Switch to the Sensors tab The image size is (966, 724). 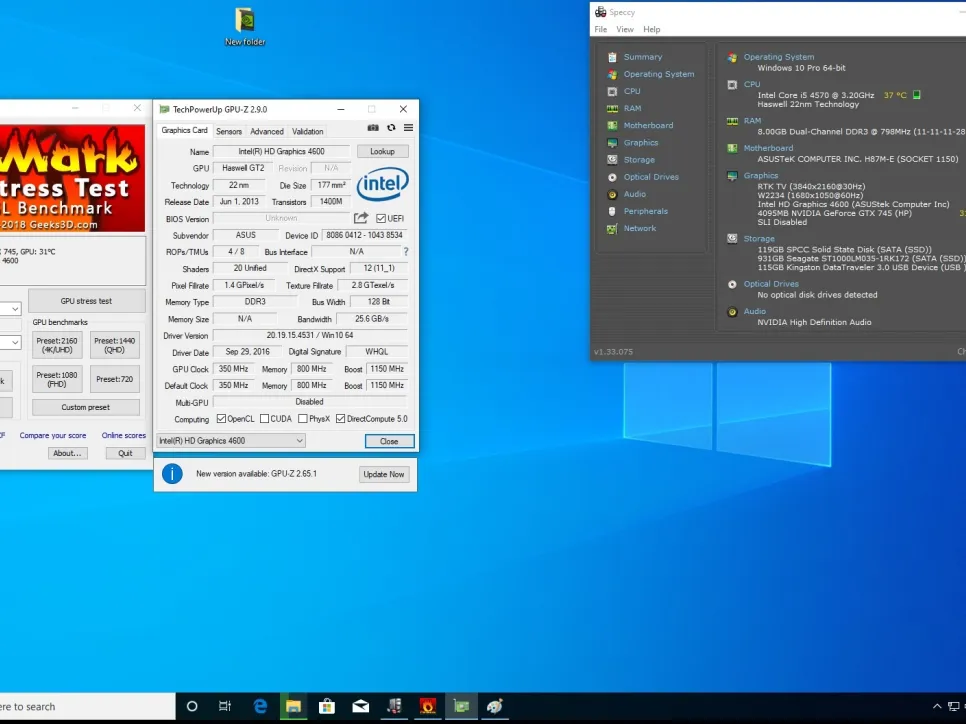[x=229, y=131]
